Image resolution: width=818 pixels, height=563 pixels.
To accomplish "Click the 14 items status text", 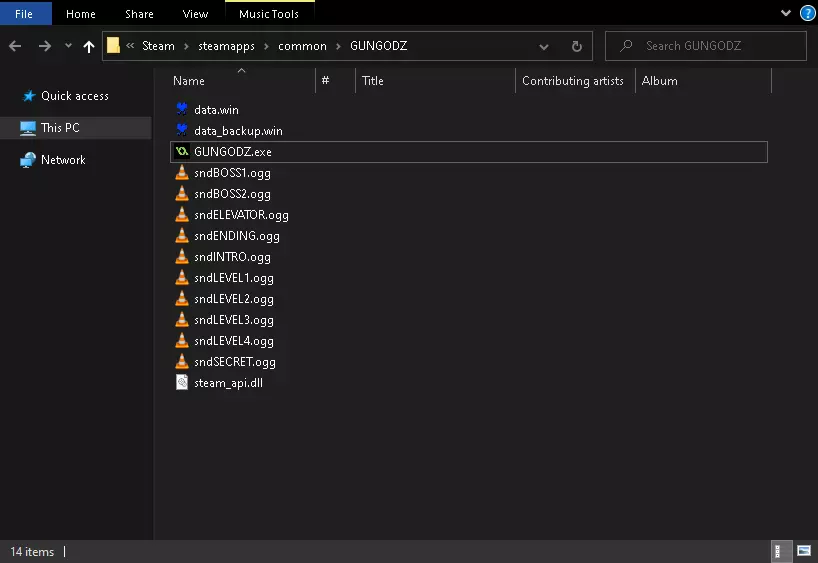I will click(32, 552).
